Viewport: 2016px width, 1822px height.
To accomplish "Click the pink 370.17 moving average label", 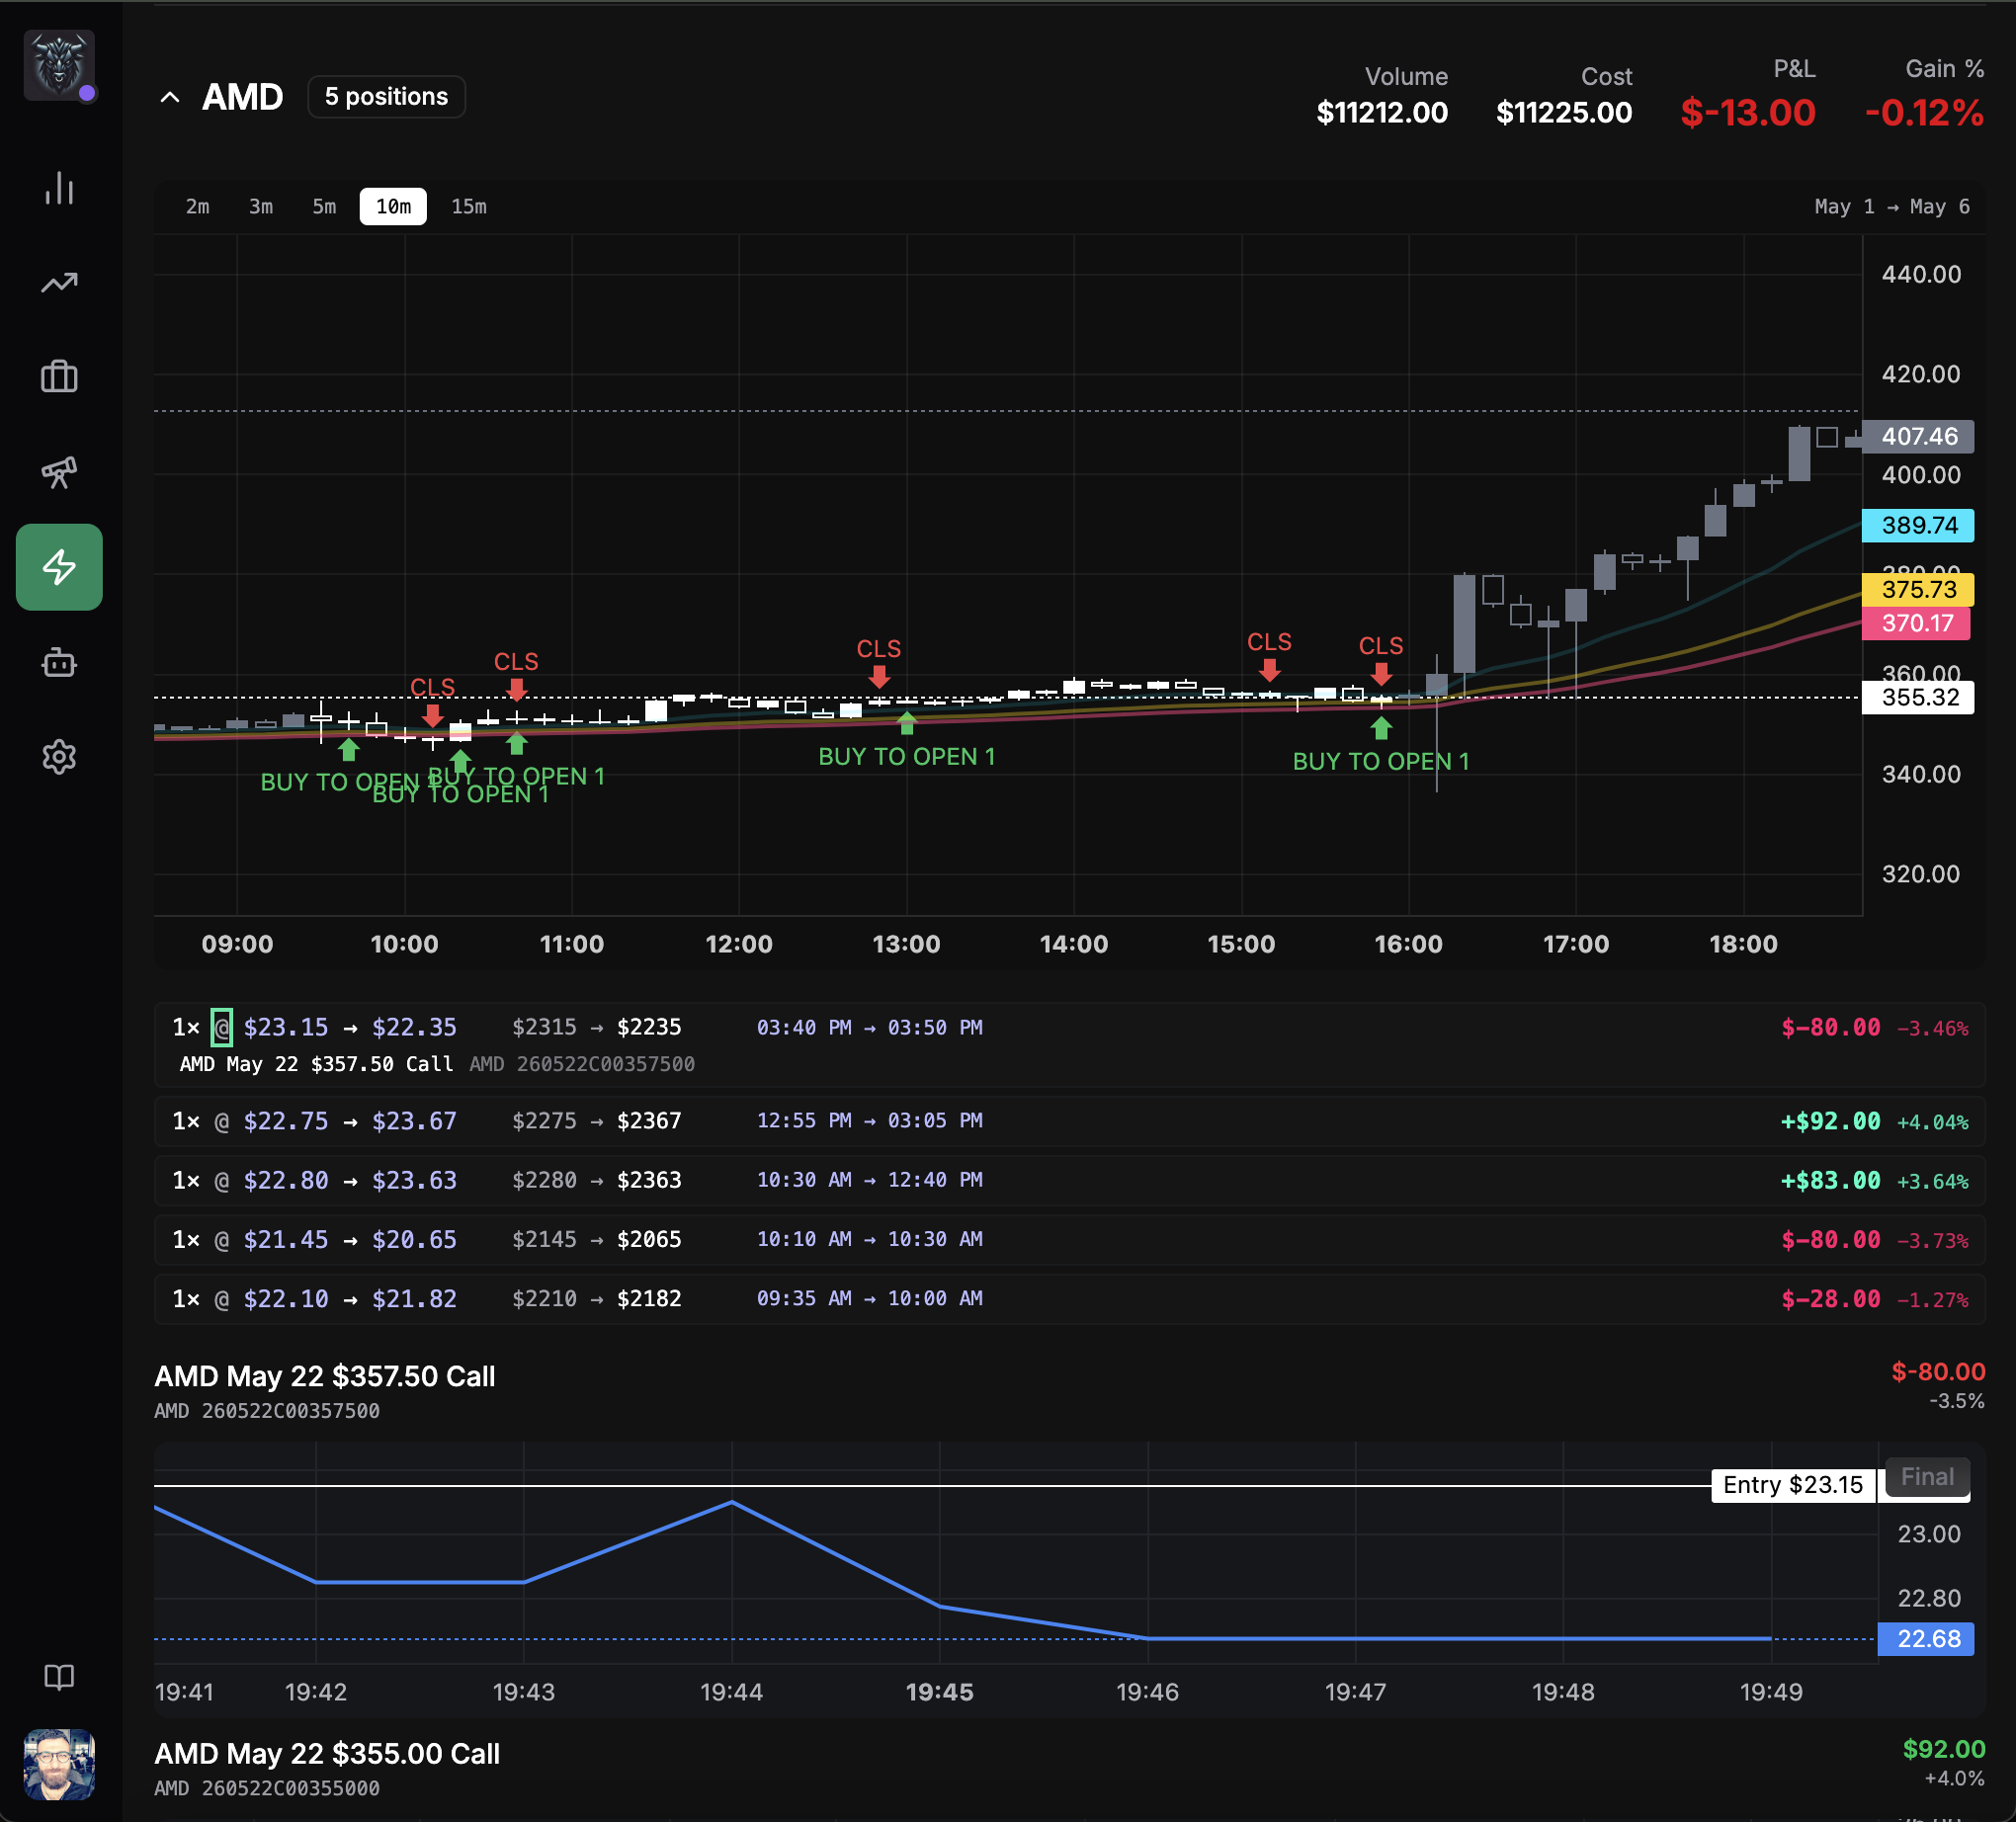I will click(x=1916, y=623).
